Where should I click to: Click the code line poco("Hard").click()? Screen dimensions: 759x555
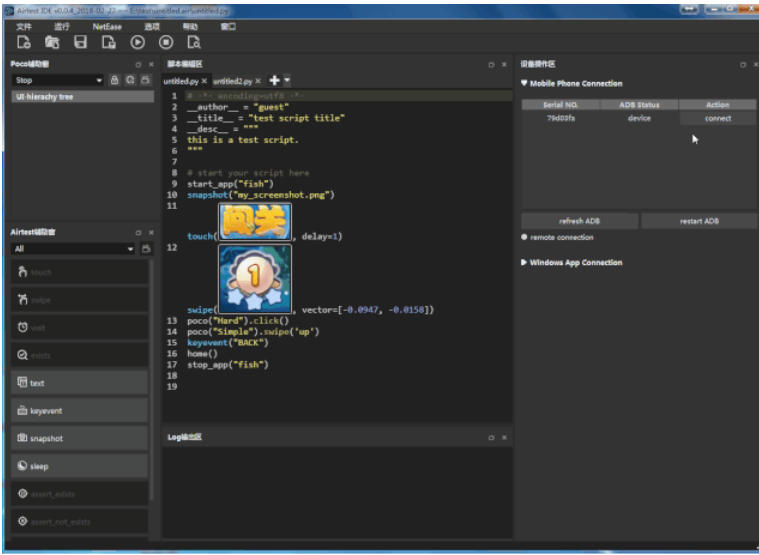(x=238, y=321)
